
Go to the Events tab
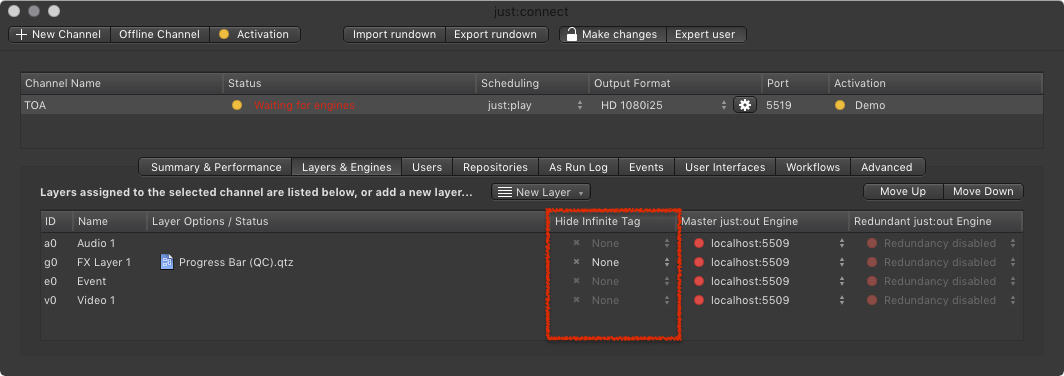point(646,167)
